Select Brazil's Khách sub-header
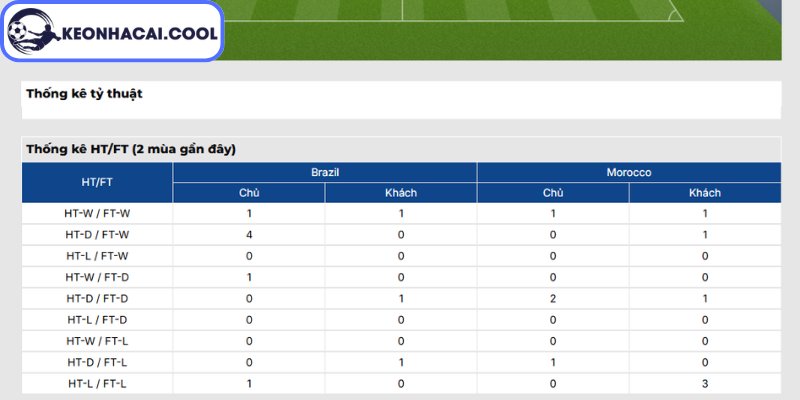Image resolution: width=800 pixels, height=400 pixels. coord(401,193)
